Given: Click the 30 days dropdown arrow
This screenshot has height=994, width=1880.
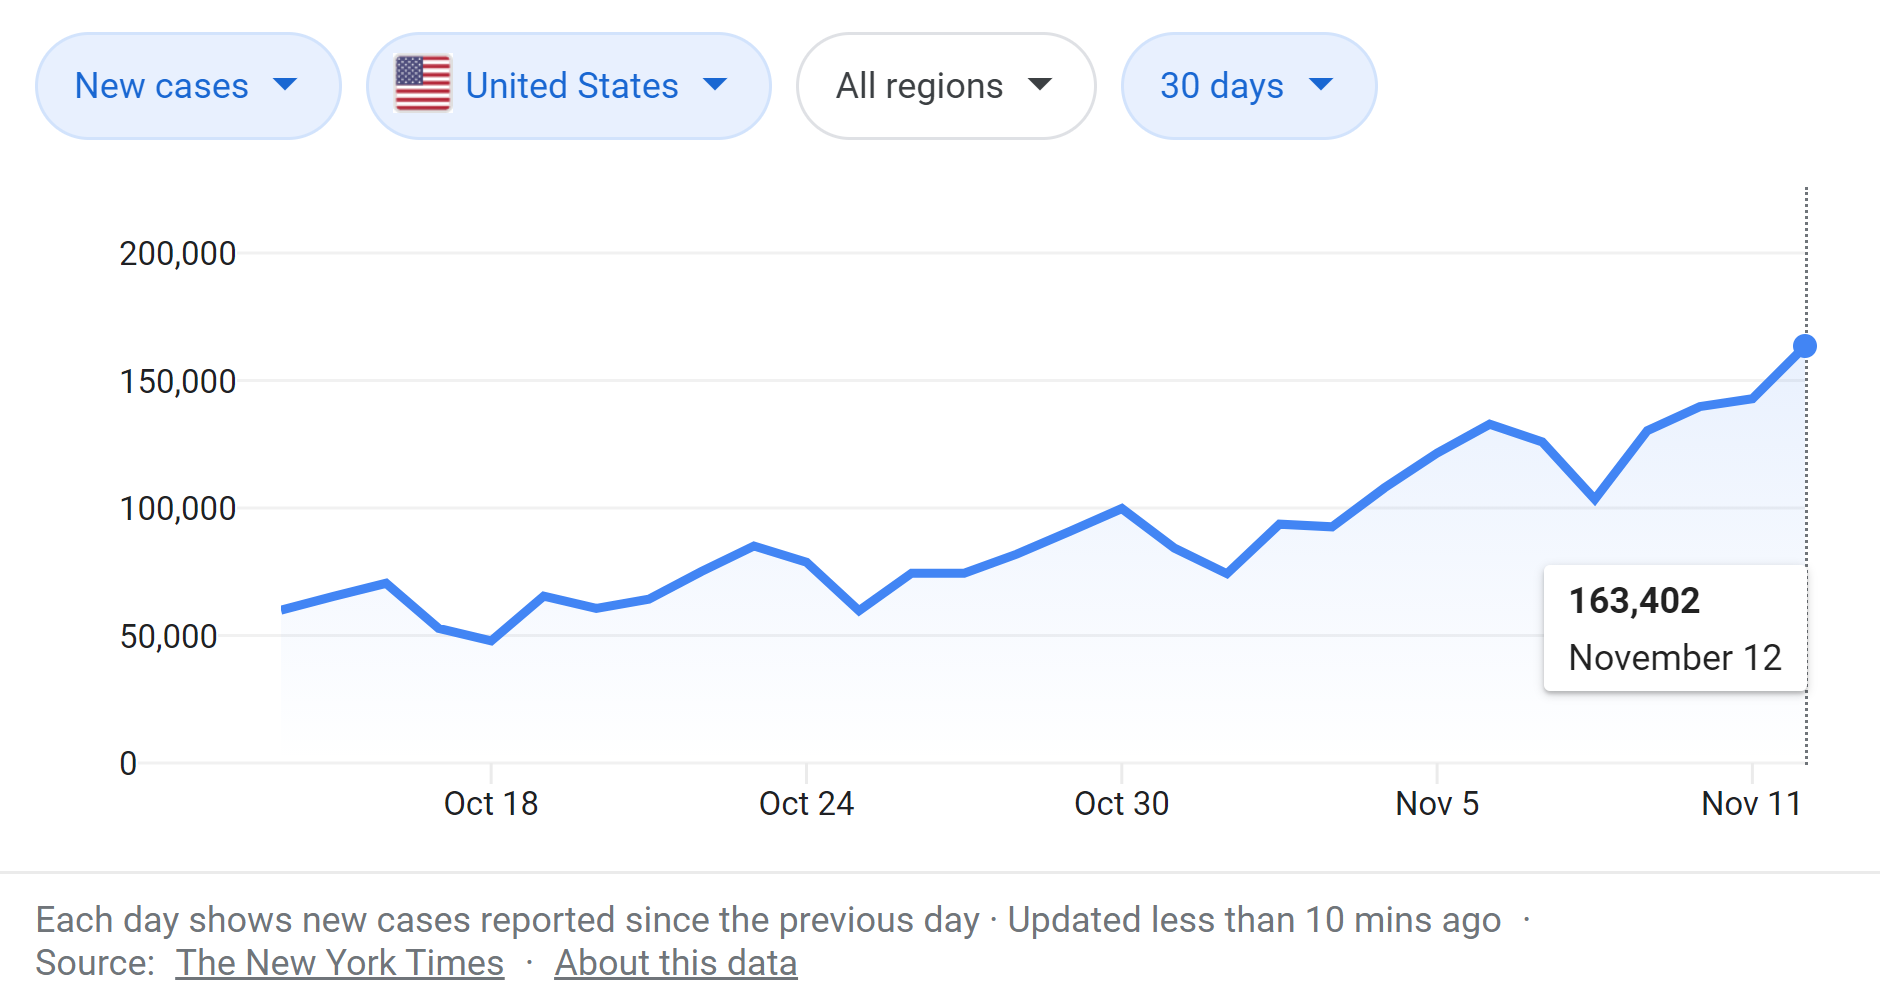Looking at the screenshot, I should click(x=1321, y=85).
